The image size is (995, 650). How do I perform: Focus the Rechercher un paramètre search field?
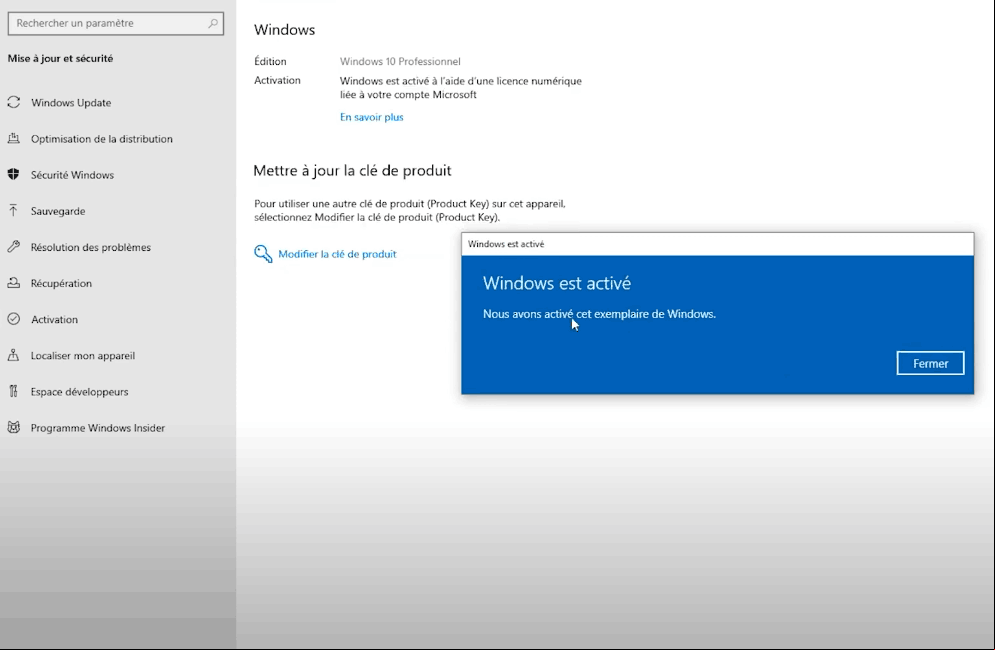115,23
